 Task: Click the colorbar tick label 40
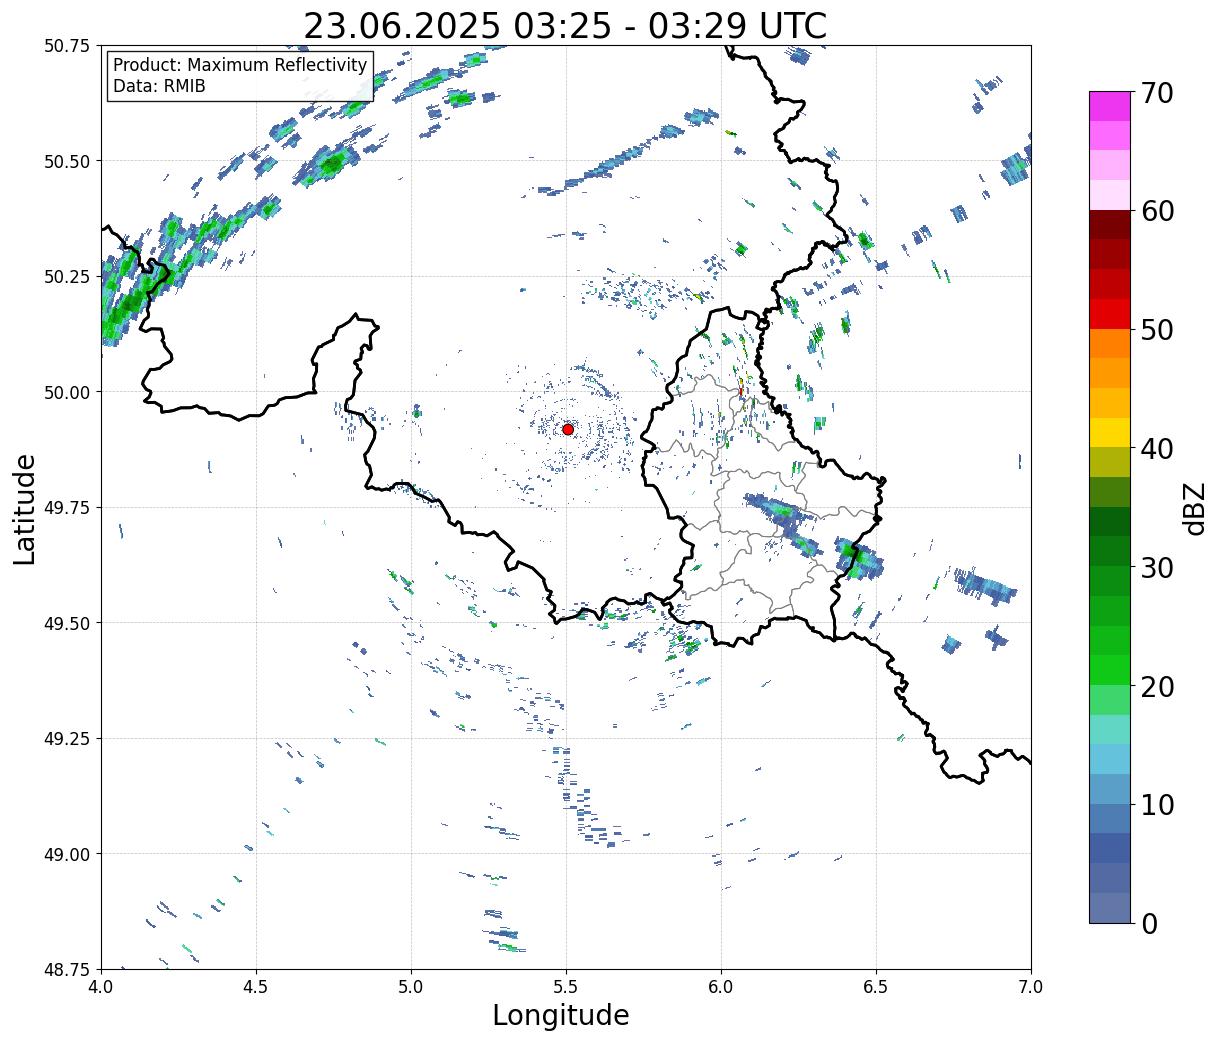(1157, 448)
